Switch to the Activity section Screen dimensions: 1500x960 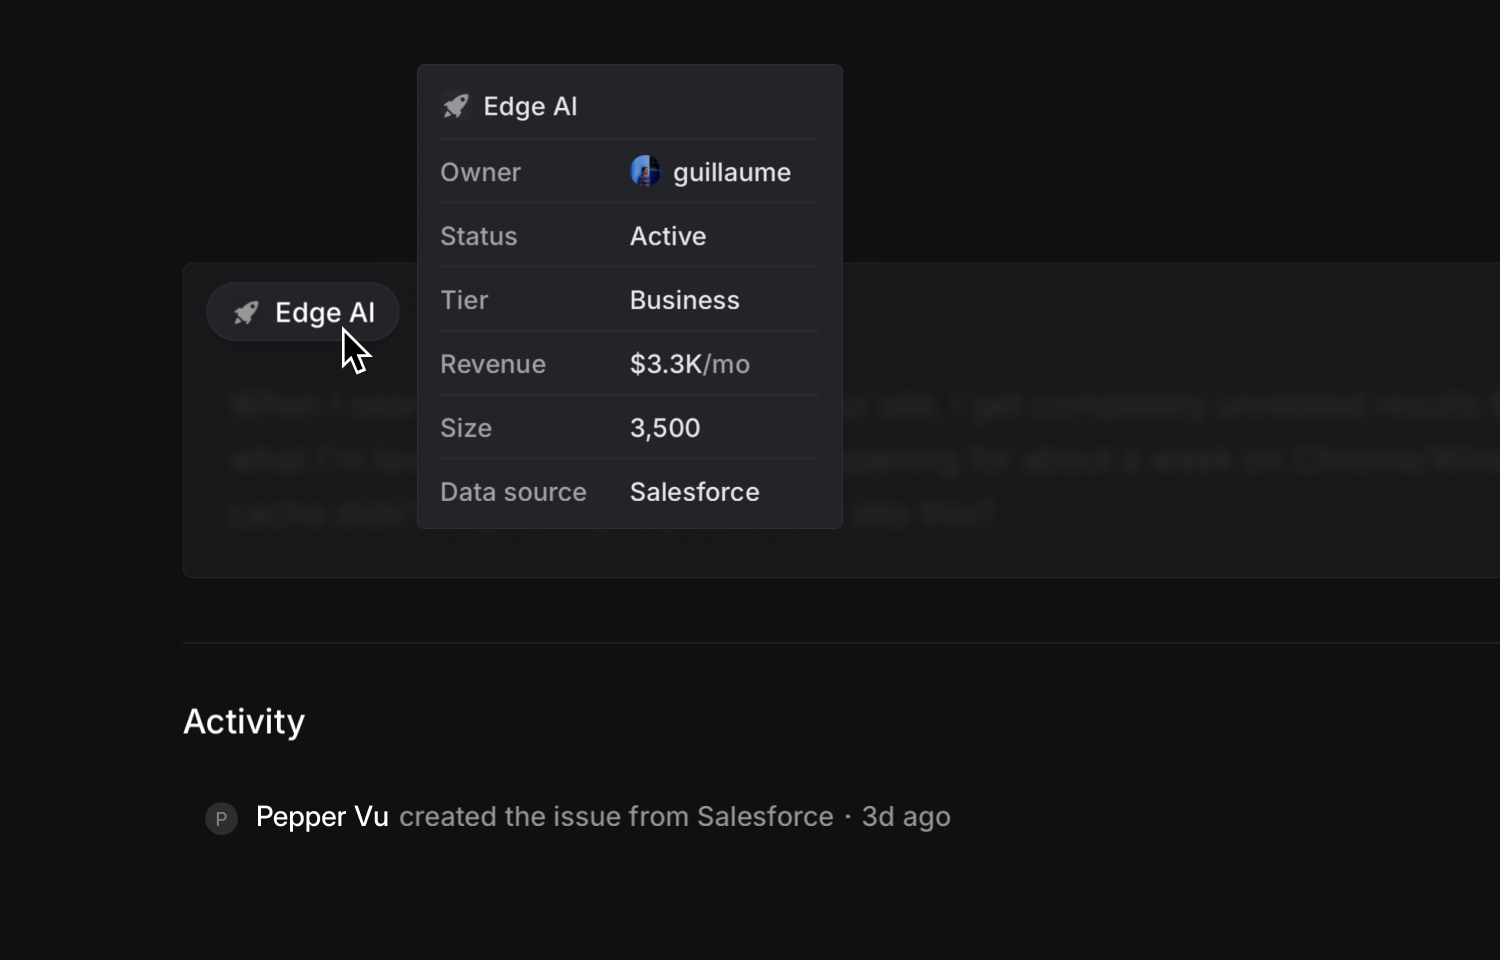coord(244,721)
